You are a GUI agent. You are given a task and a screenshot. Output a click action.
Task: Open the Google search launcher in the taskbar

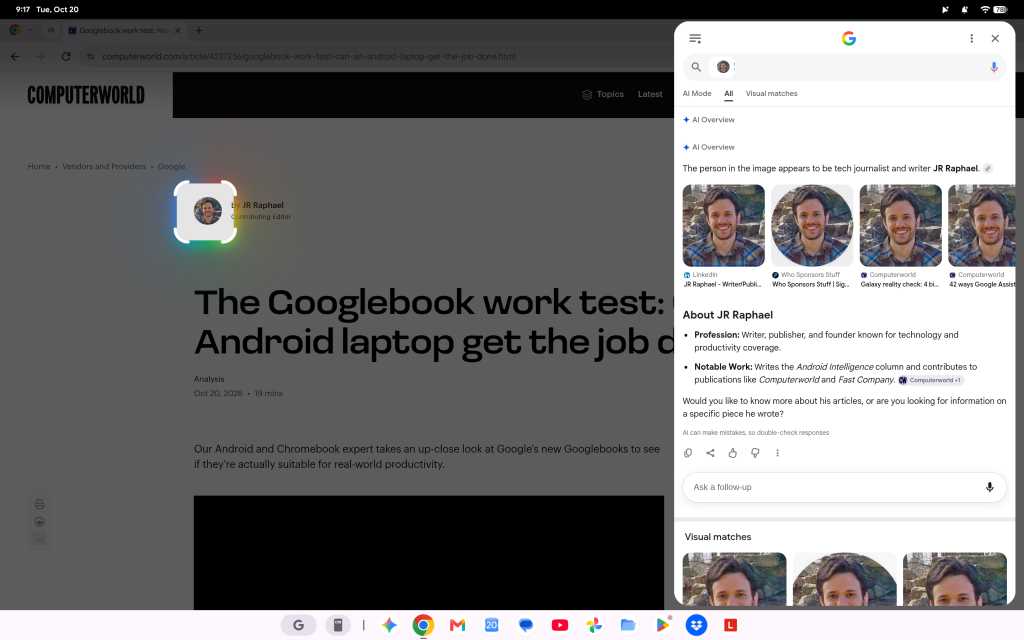(x=298, y=625)
